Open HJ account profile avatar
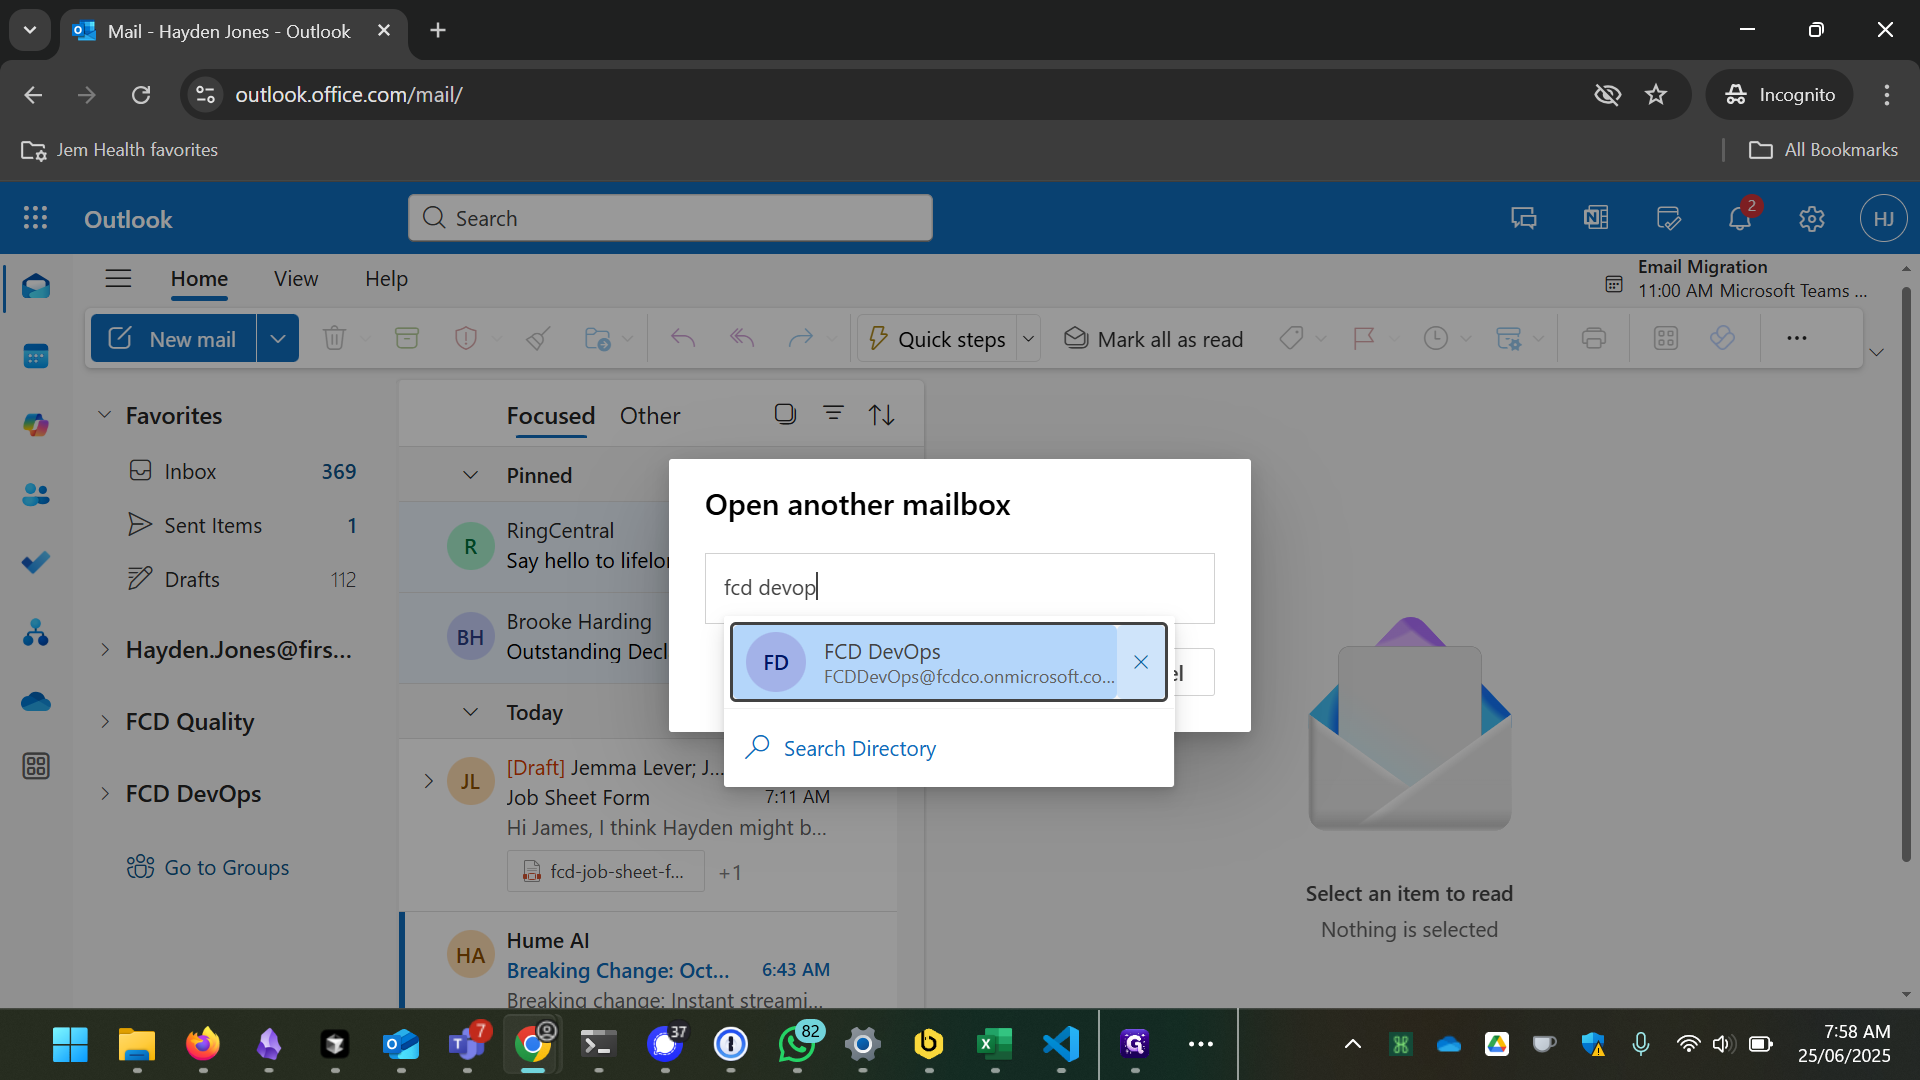1920x1080 pixels. pyautogui.click(x=1883, y=218)
